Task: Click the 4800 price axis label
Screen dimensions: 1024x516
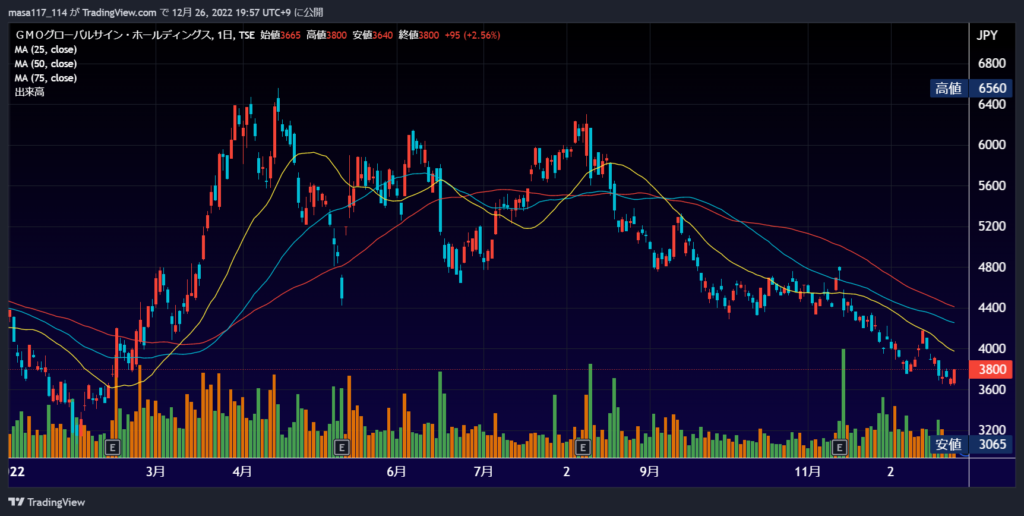Action: tap(991, 267)
